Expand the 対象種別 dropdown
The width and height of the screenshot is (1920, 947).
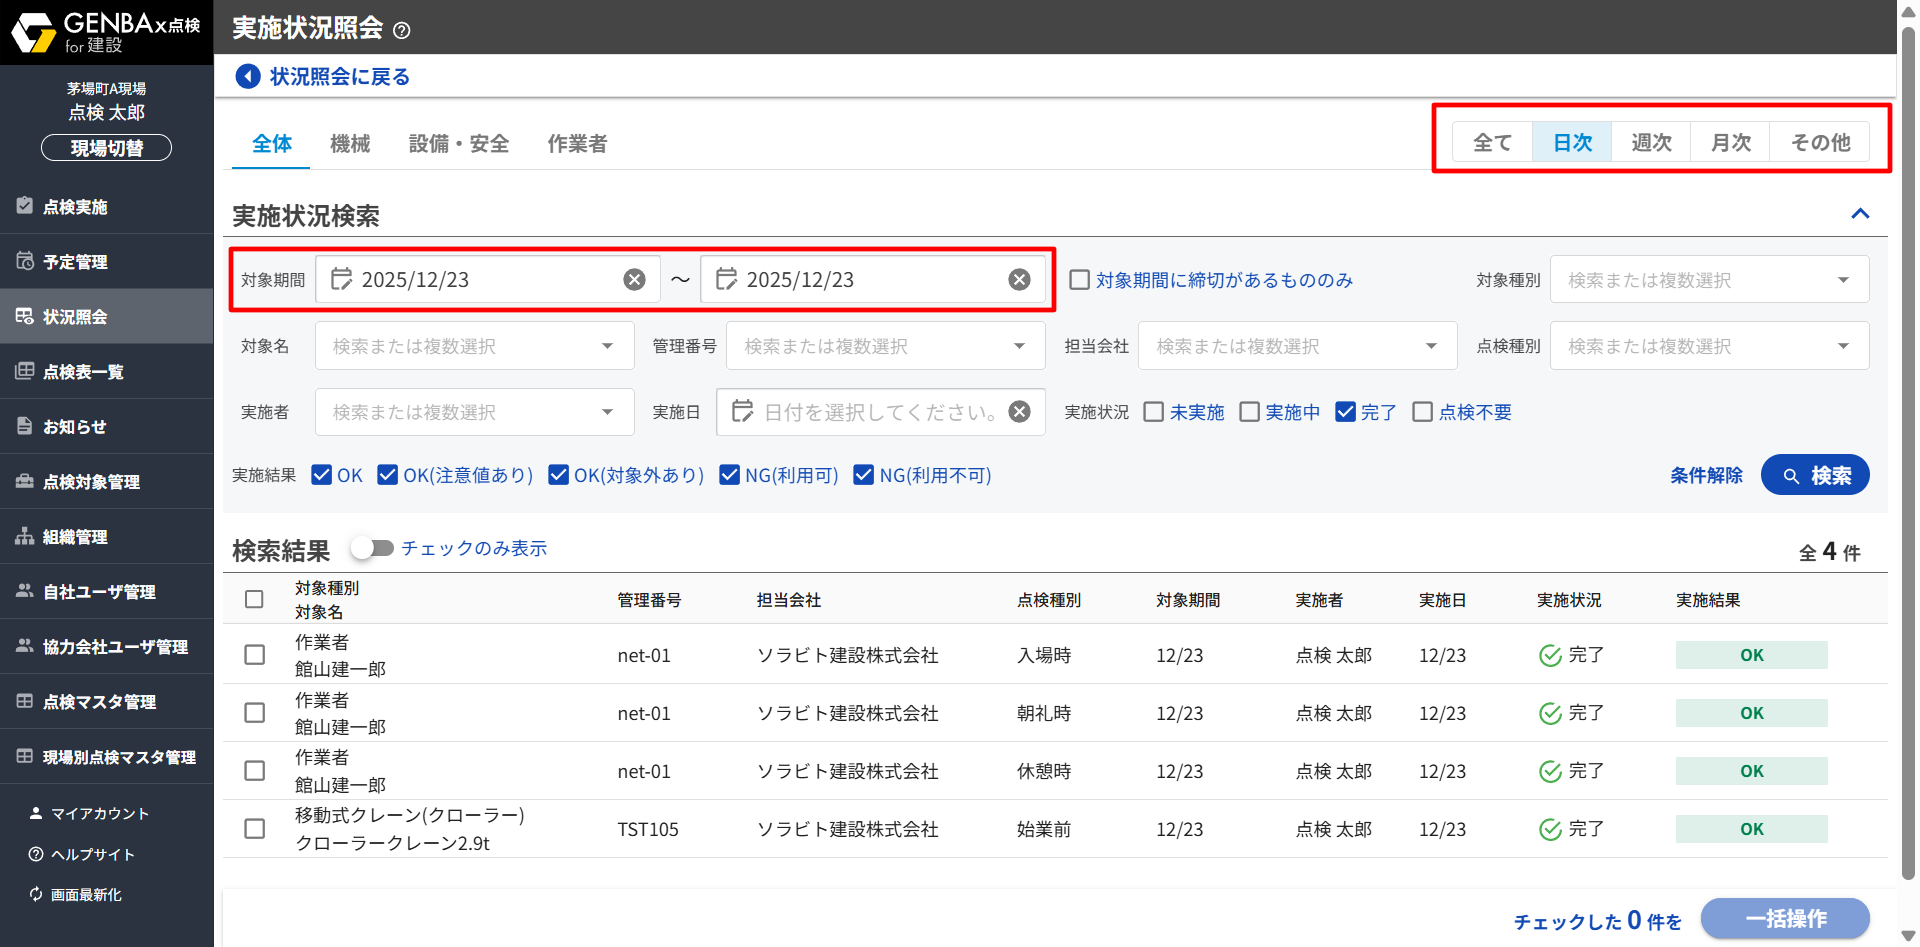tap(1842, 280)
